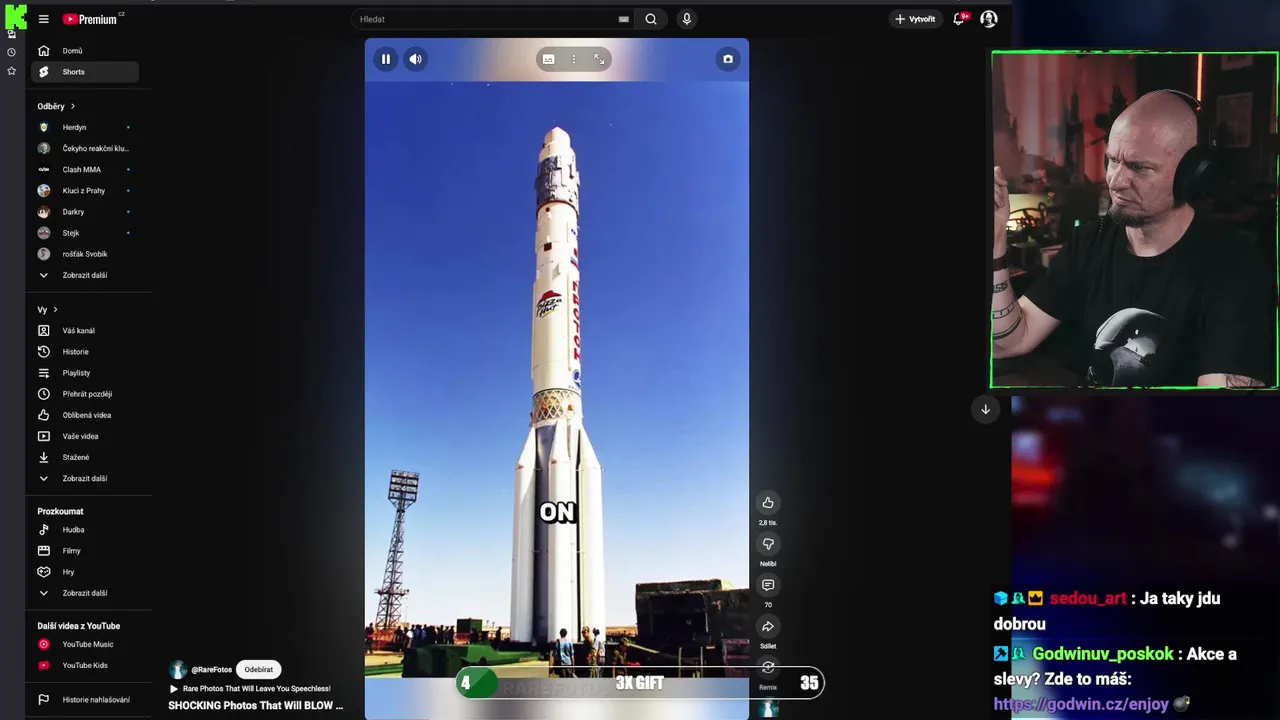Screen dimensions: 1280x720
Task: Toggle captions on the Short
Action: pyautogui.click(x=548, y=59)
